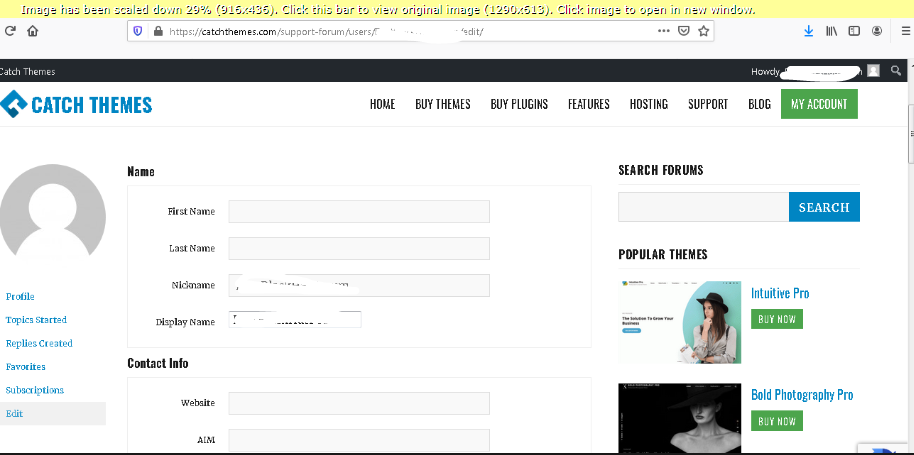The height and width of the screenshot is (455, 914).
Task: Open BLOG menu item
Action: point(760,104)
